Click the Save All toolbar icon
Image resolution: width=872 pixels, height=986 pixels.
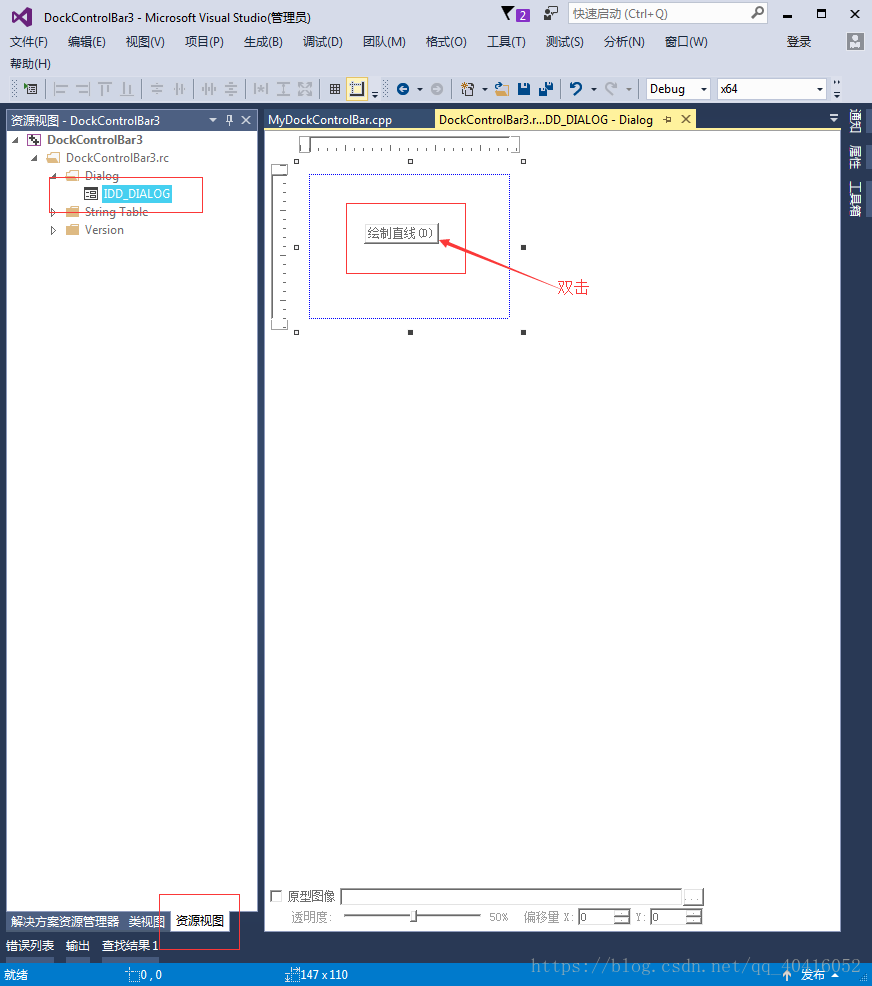click(546, 89)
